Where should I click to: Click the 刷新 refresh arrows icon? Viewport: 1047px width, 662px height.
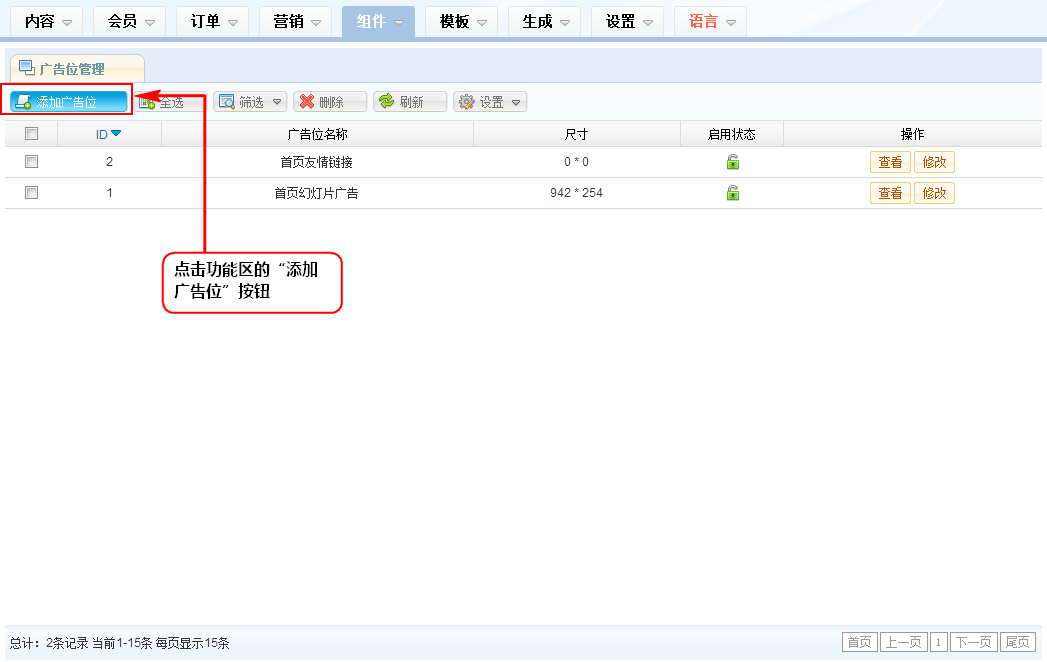coord(387,102)
